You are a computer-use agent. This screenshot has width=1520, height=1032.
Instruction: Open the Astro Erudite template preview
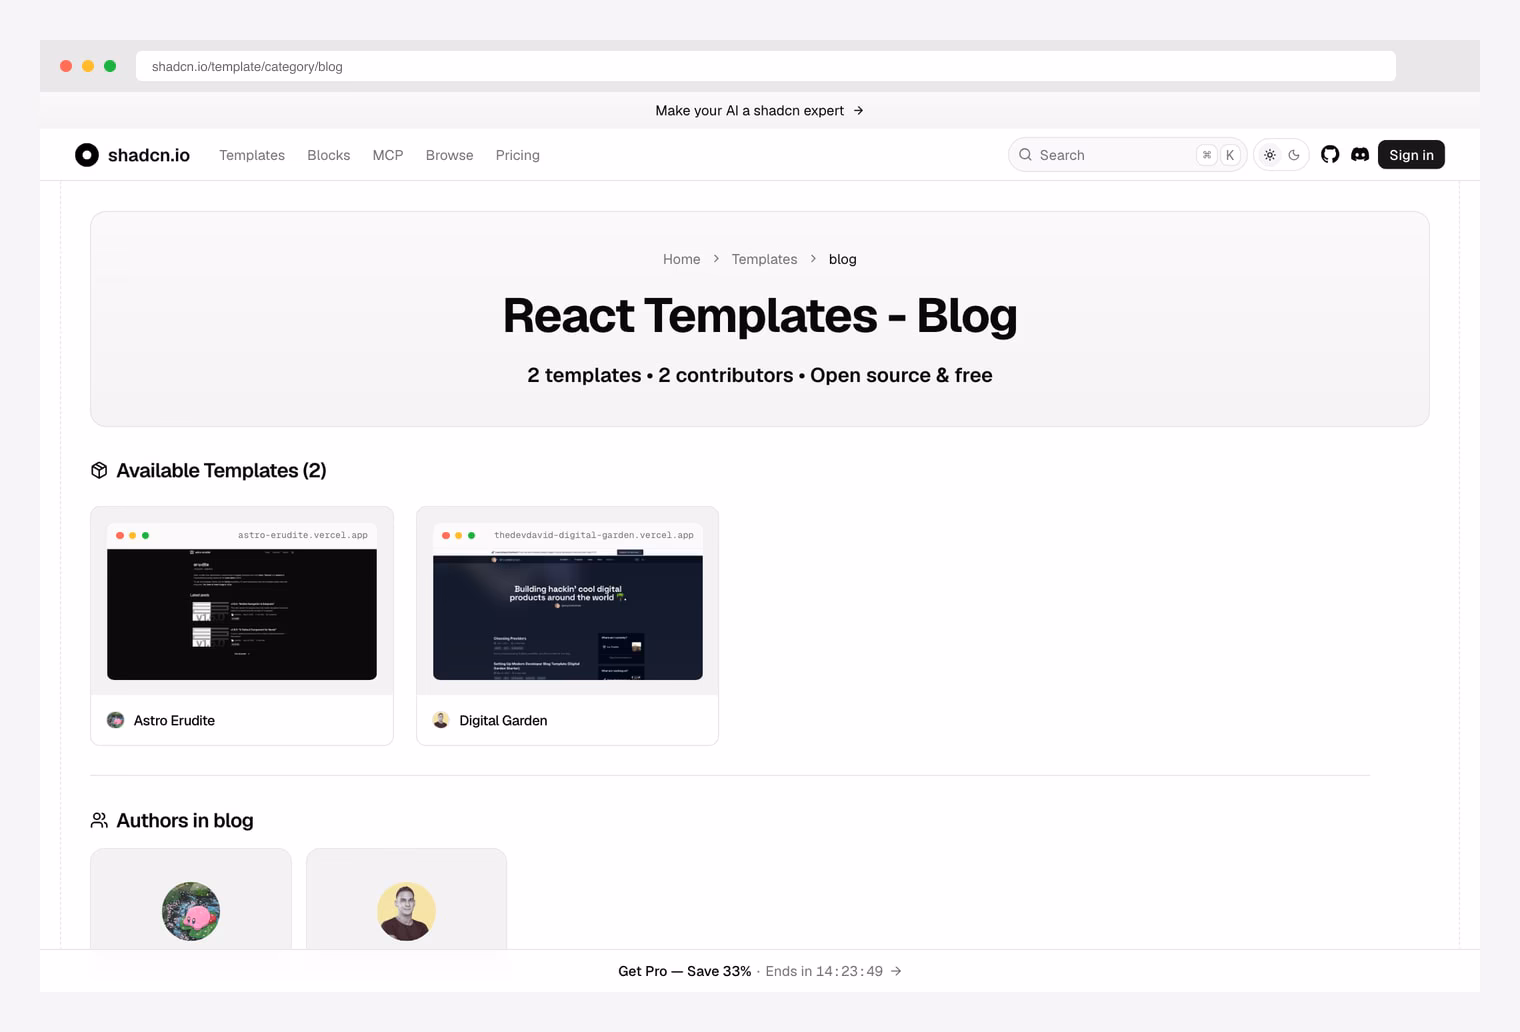click(x=242, y=601)
